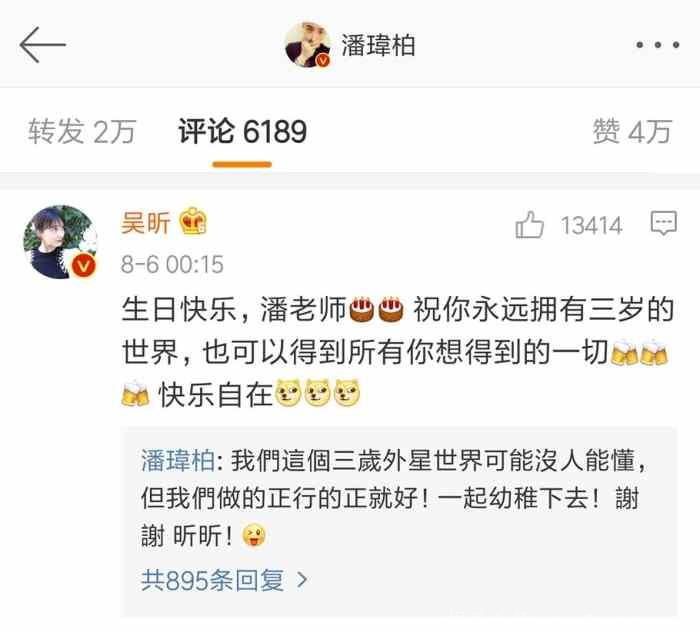Tap 潘玮柏 avatar in the header

tap(308, 45)
